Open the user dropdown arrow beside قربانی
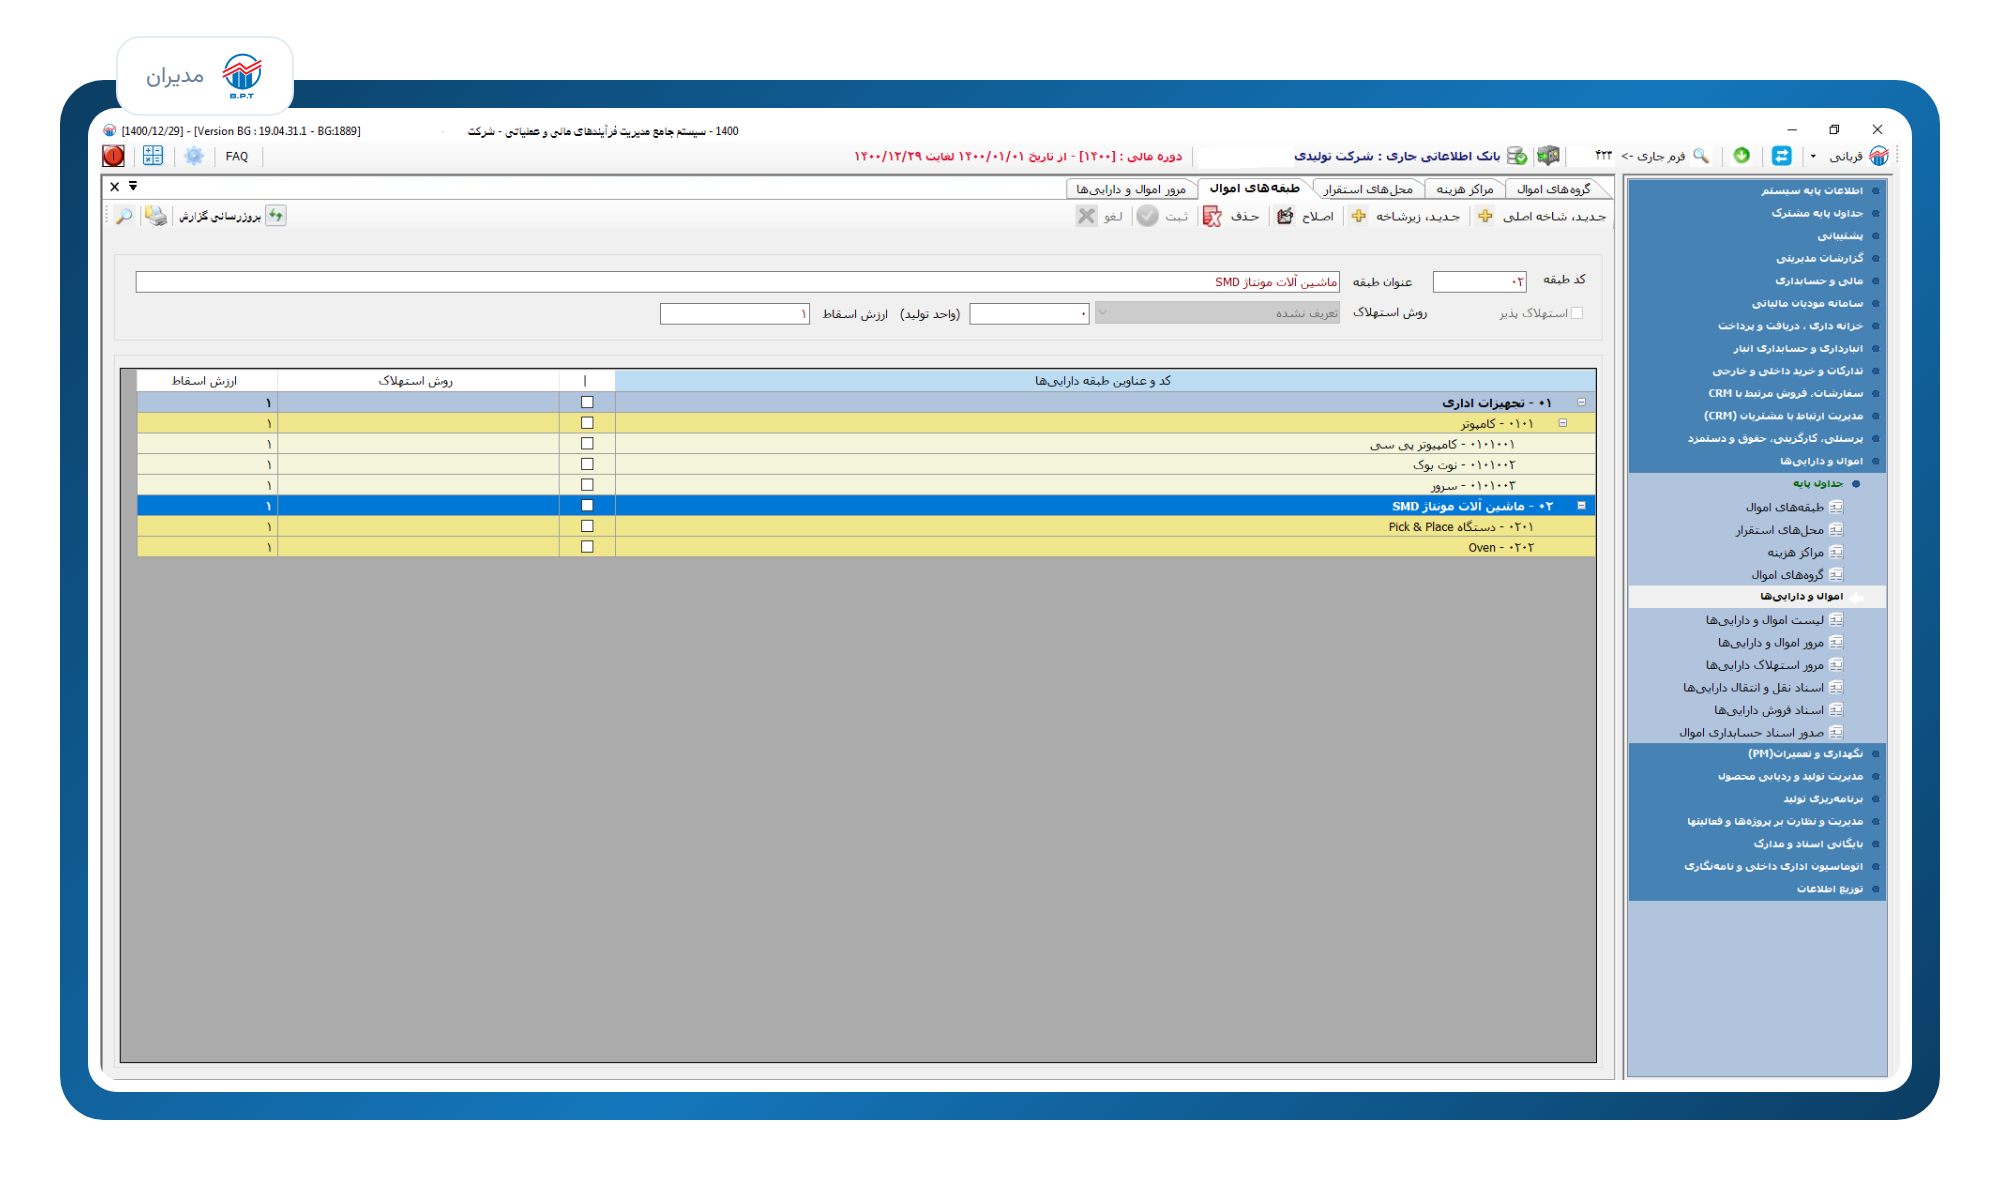This screenshot has height=1180, width=2000. [1813, 157]
